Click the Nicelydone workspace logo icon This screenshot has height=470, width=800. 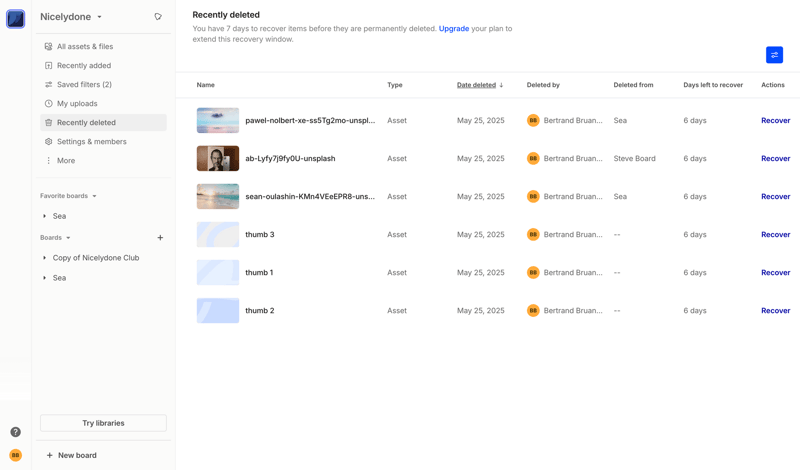click(x=15, y=19)
